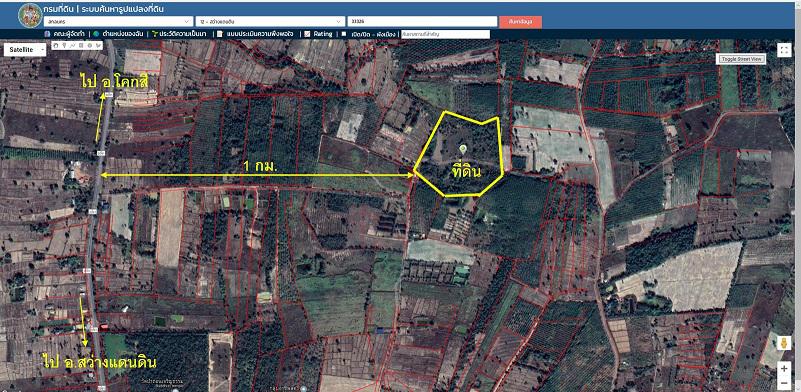Screen dimensions: 801x392
Task: Toggle the city plan overlay checkbox
Action: [344, 34]
